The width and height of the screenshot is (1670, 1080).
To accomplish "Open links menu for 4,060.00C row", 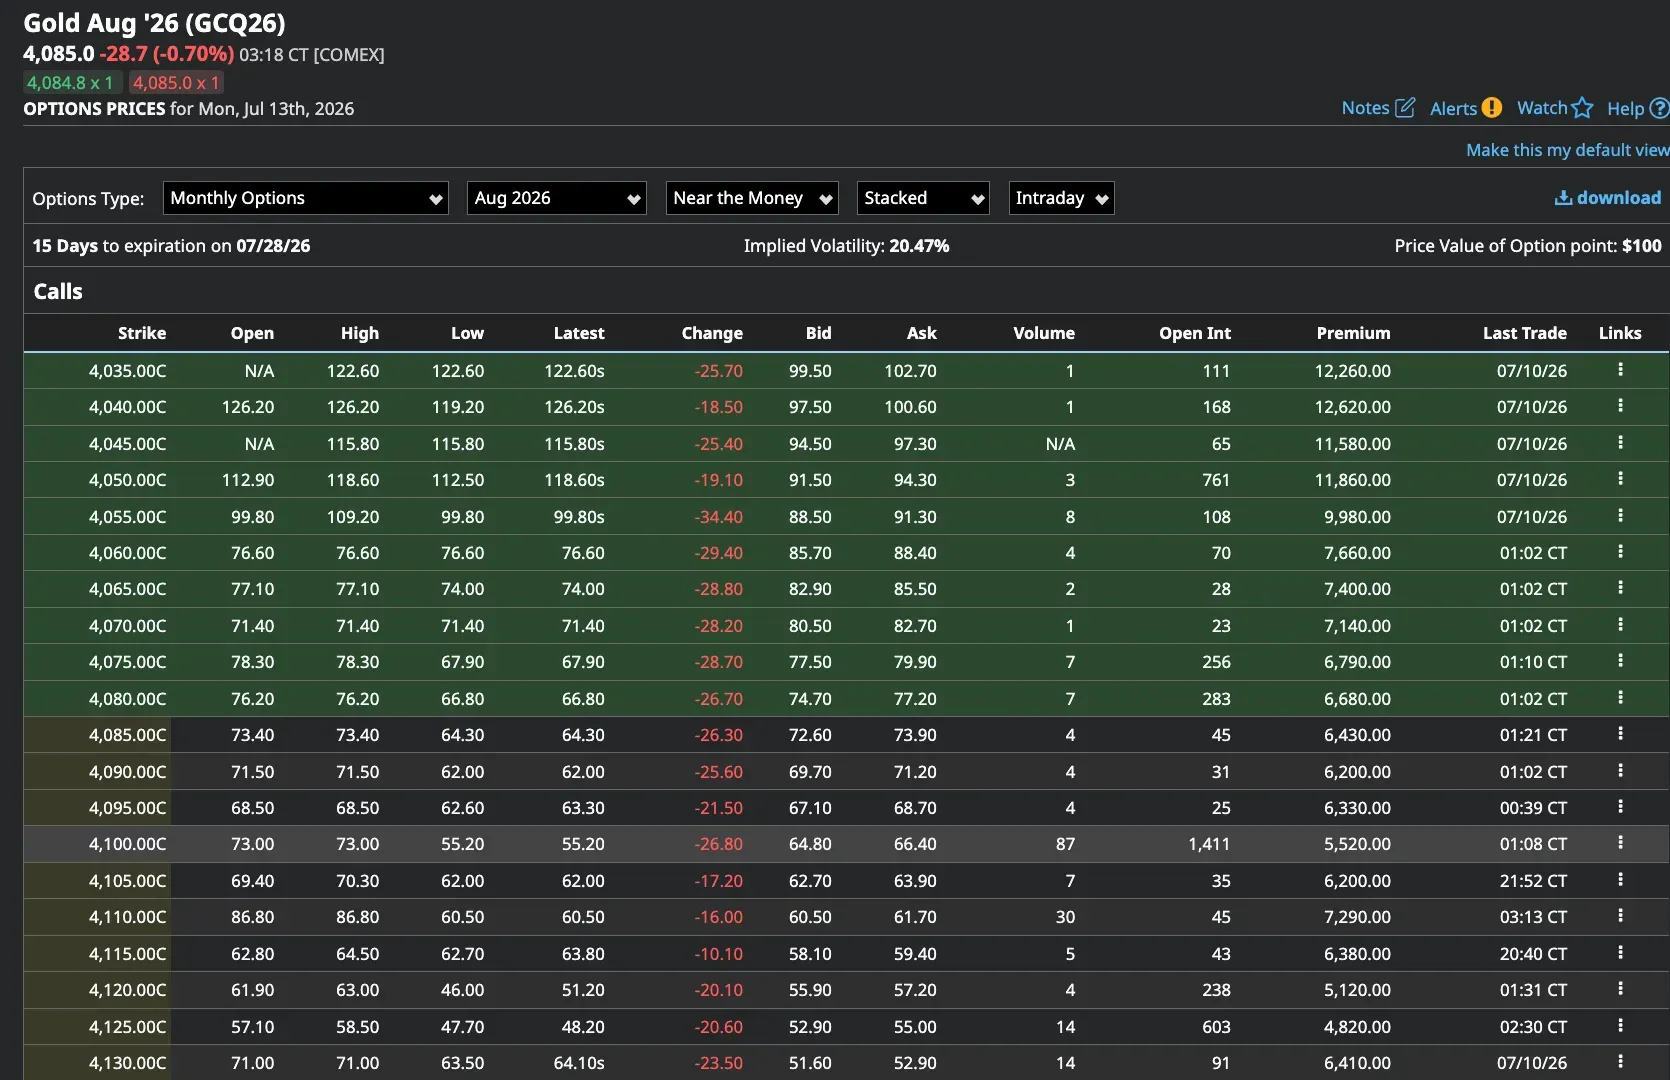I will (1620, 552).
